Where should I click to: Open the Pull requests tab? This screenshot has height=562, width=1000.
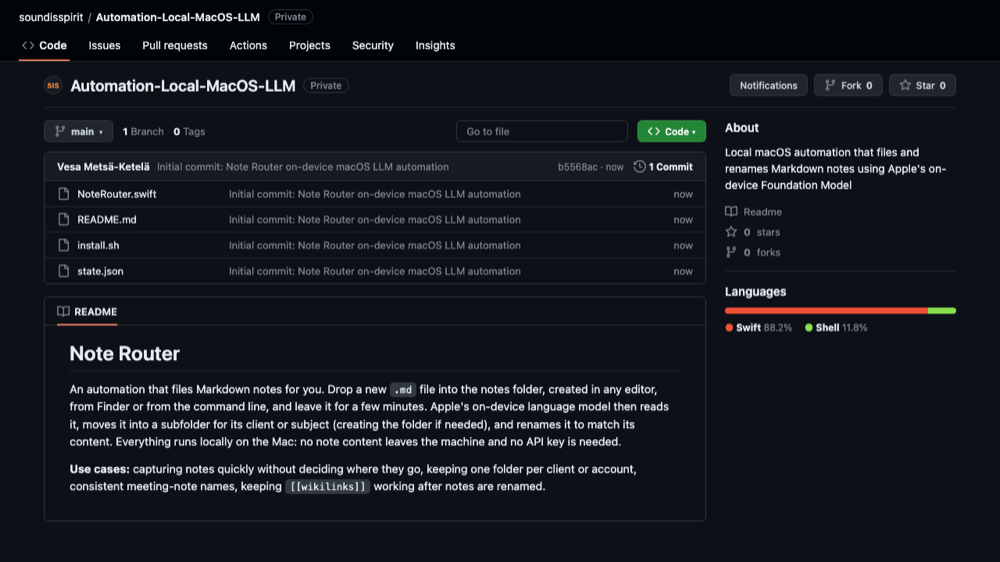(x=175, y=45)
